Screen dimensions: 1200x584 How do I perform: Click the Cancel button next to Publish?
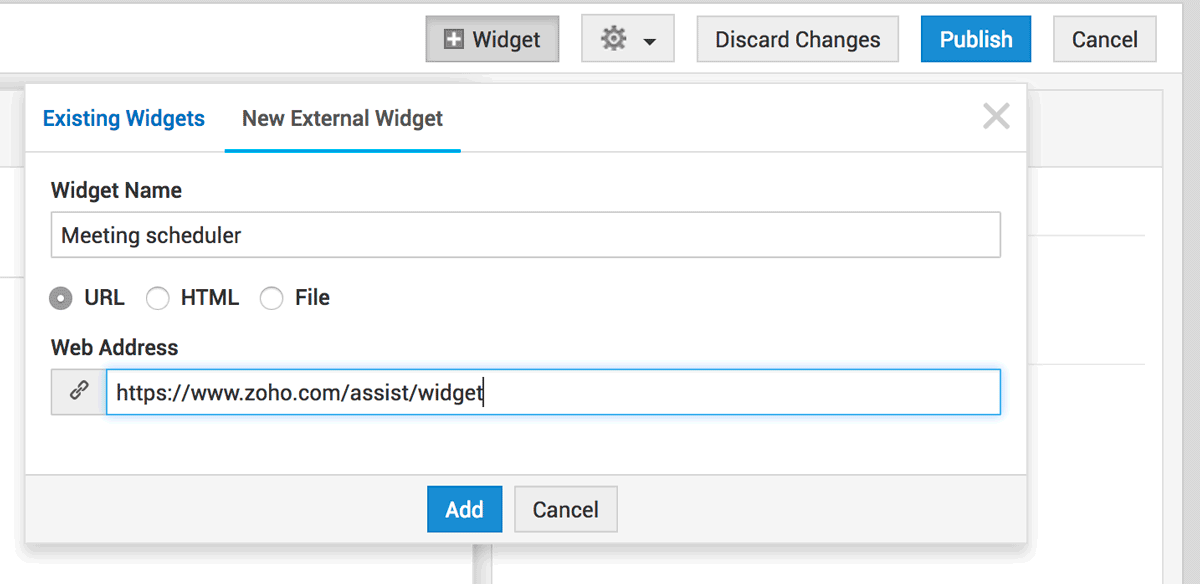pos(1105,40)
